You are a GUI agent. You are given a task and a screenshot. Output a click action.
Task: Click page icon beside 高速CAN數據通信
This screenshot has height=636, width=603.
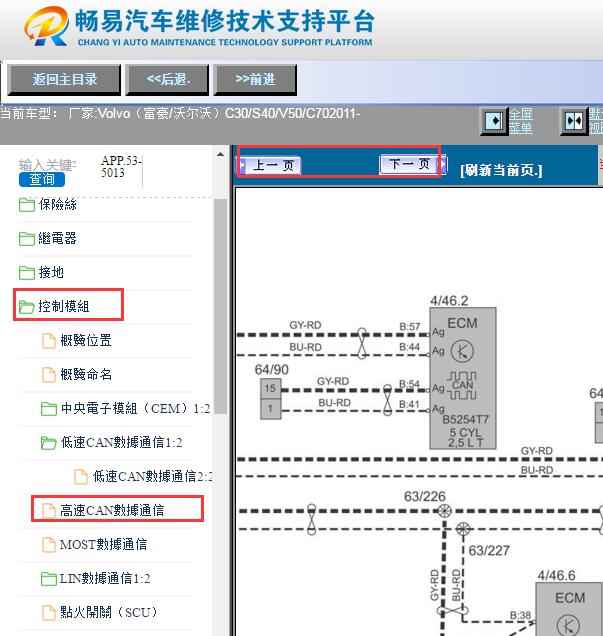tap(49, 511)
